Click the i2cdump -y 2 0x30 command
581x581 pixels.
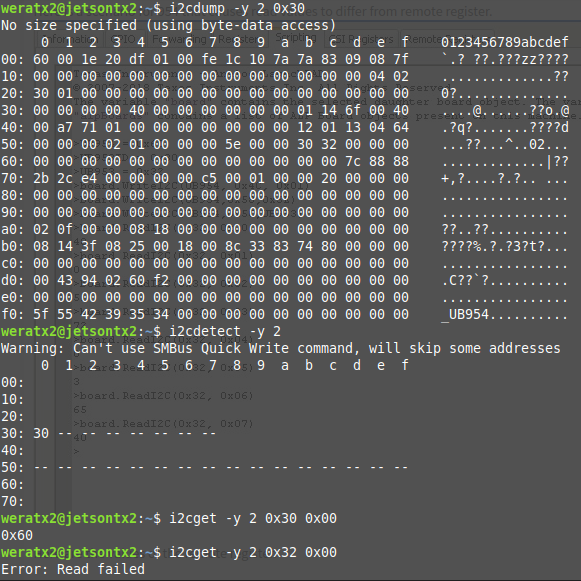pyautogui.click(x=237, y=8)
